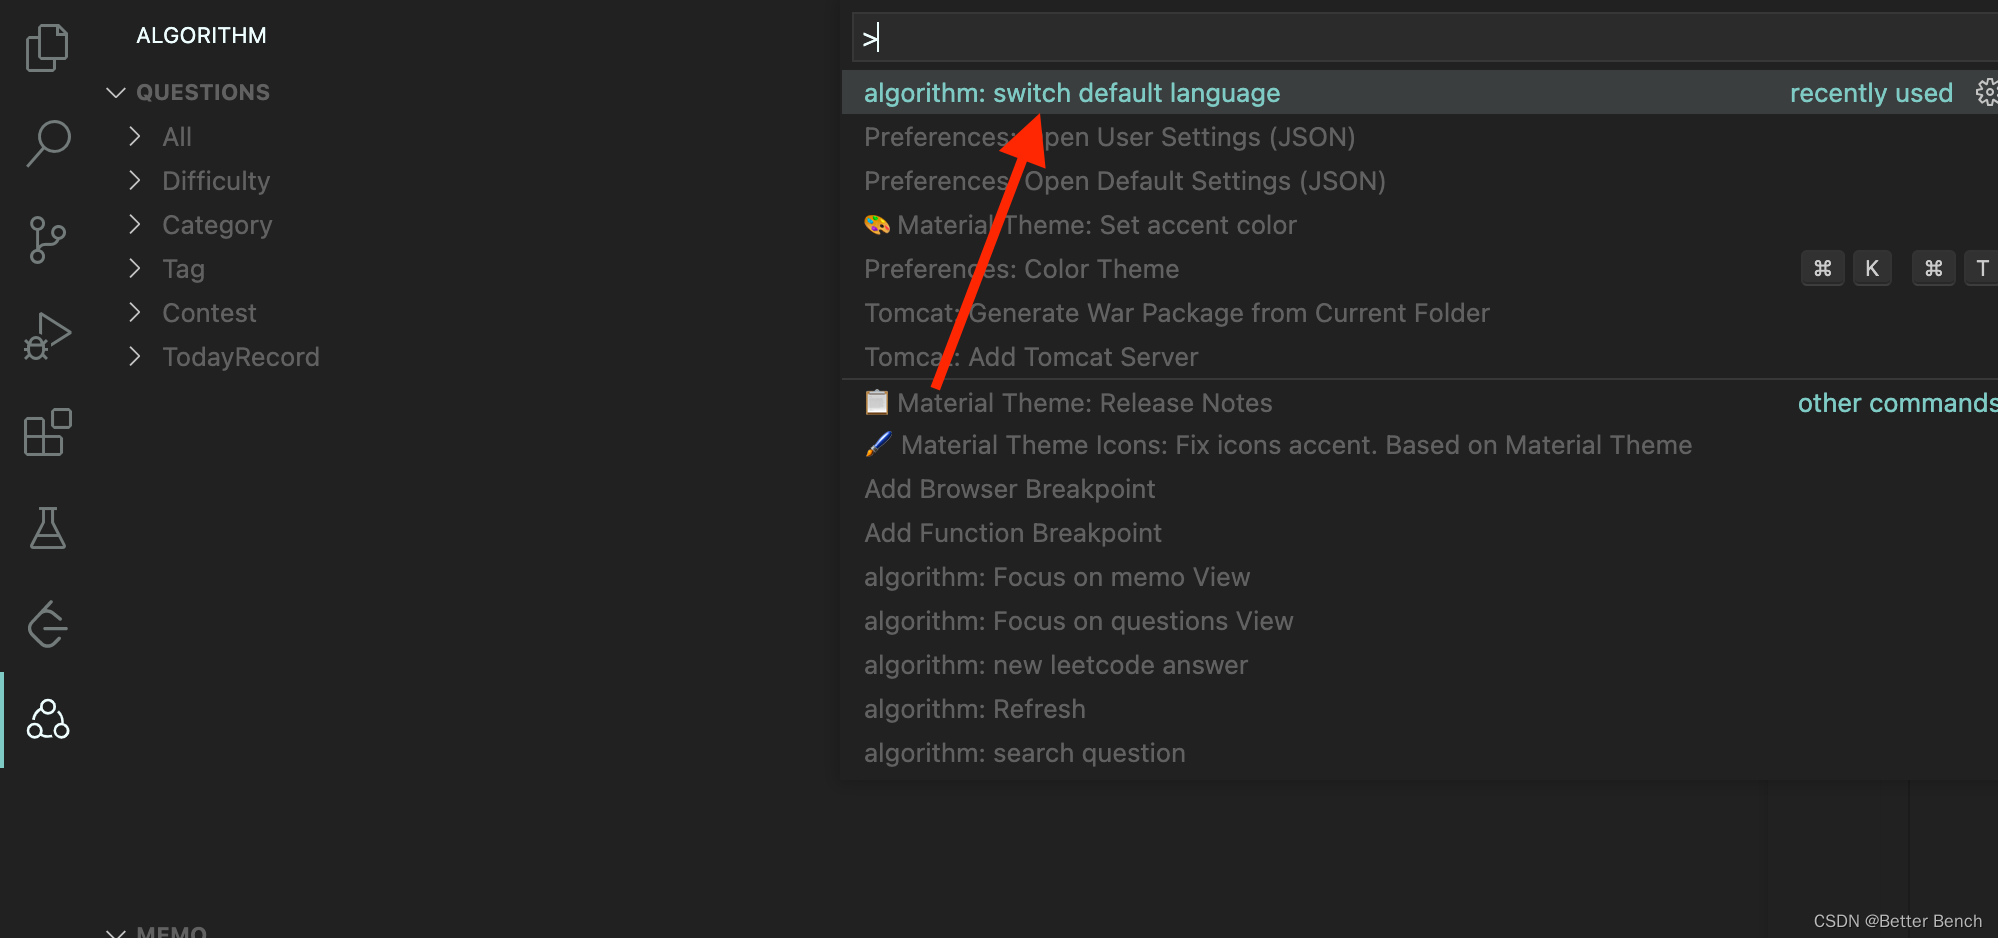Click the gear icon beside recently used
This screenshot has height=938, width=1998.
coord(1986,93)
